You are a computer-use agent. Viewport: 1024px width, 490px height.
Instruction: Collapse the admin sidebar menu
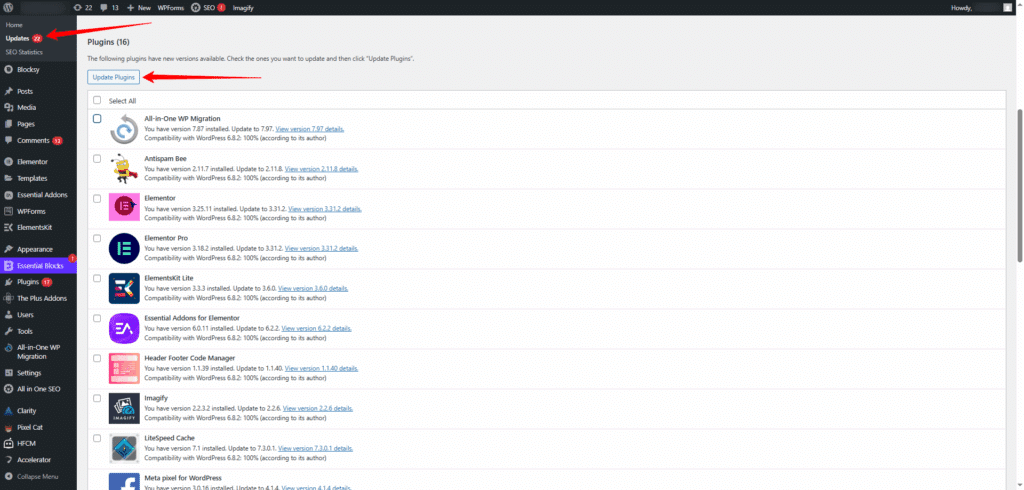pyautogui.click(x=31, y=476)
